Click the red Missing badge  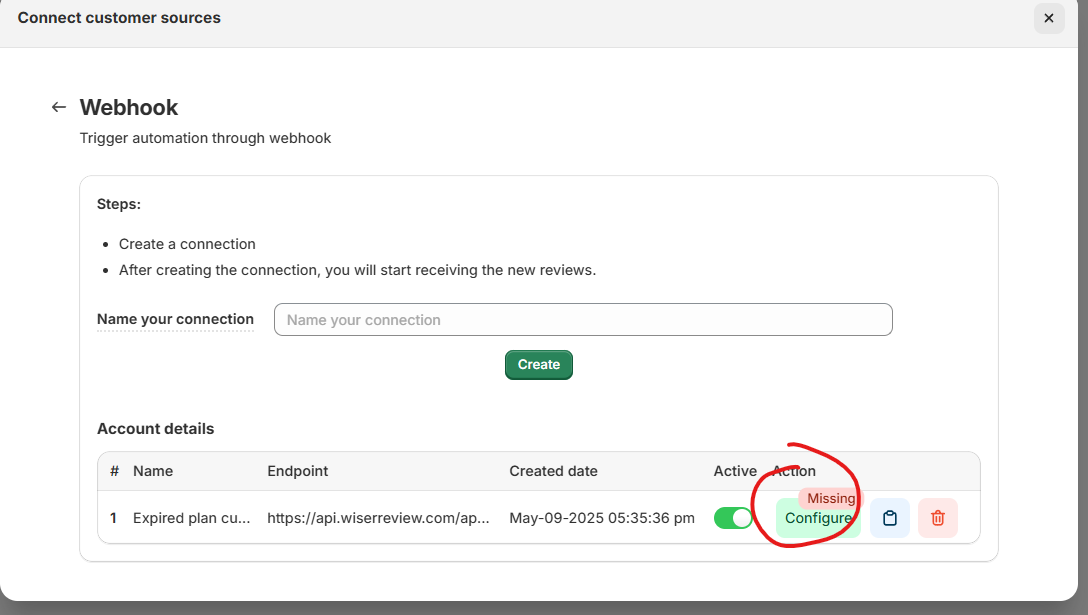(830, 498)
